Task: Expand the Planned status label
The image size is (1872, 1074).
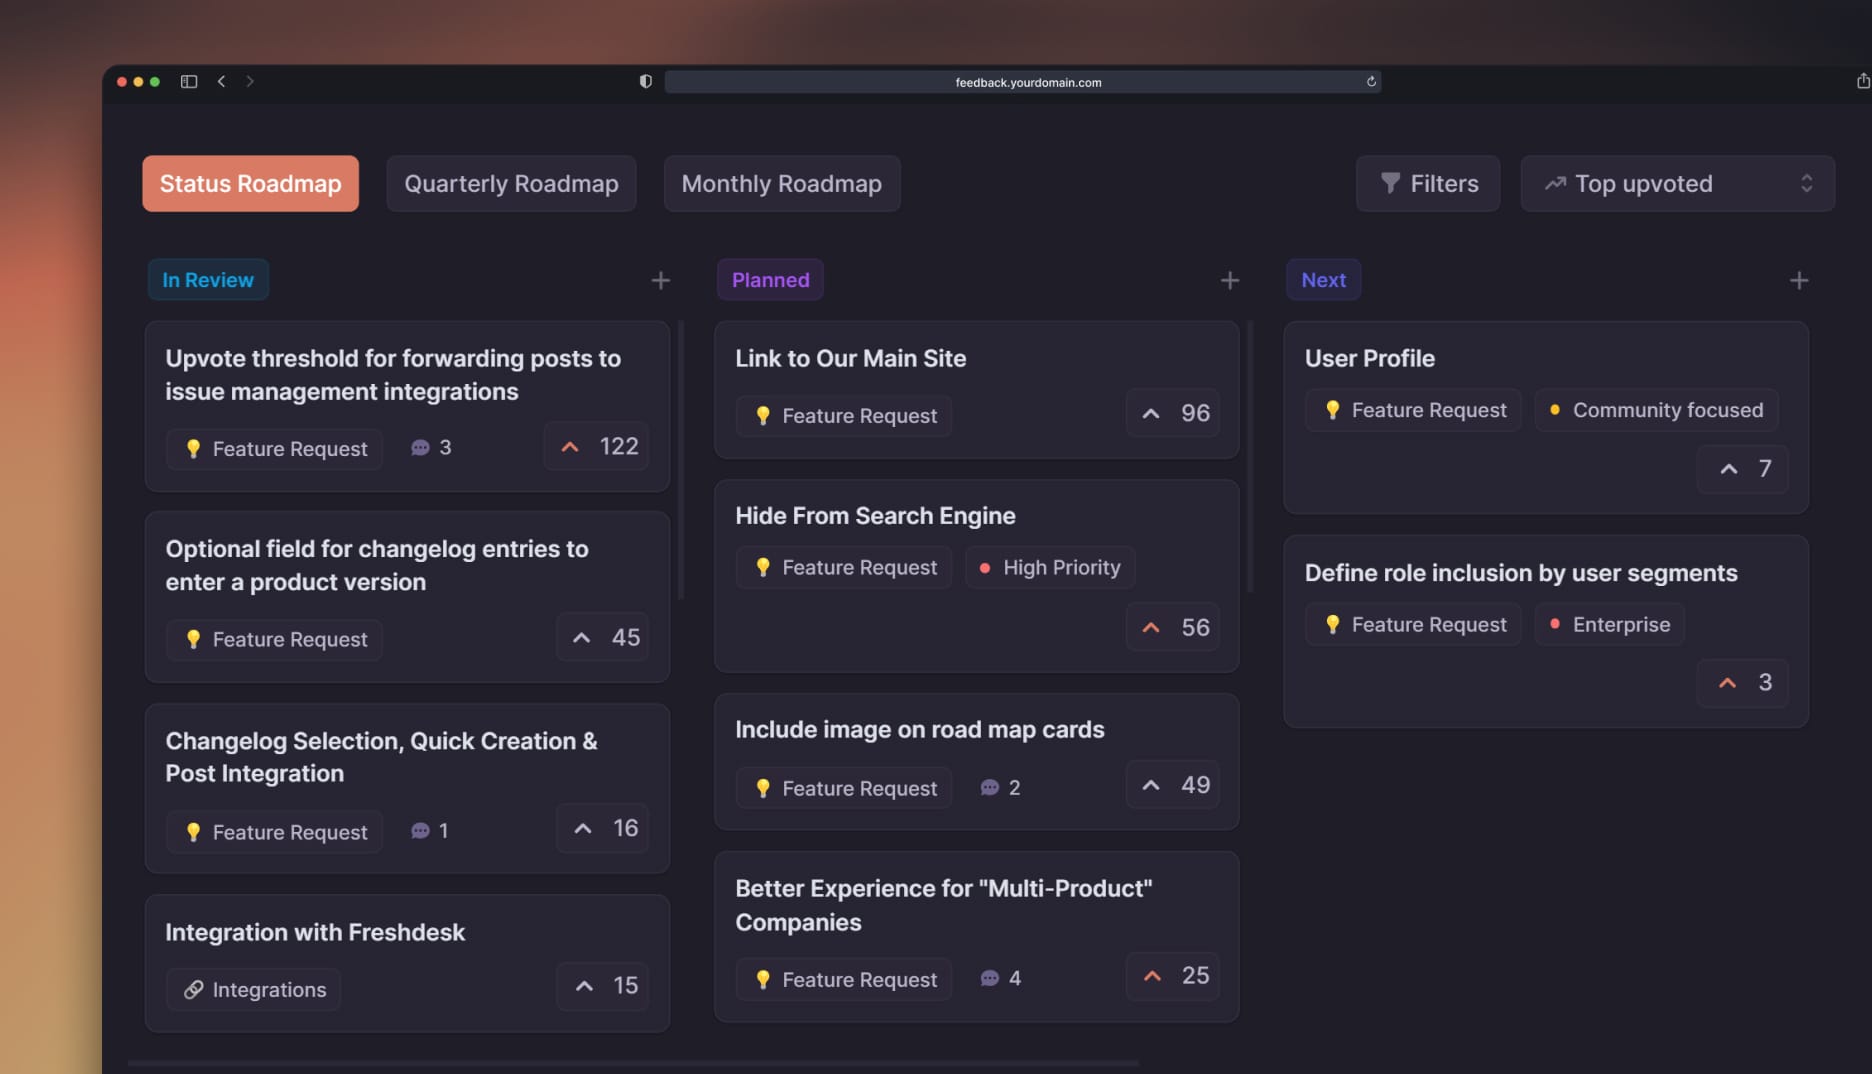Action: [x=770, y=280]
